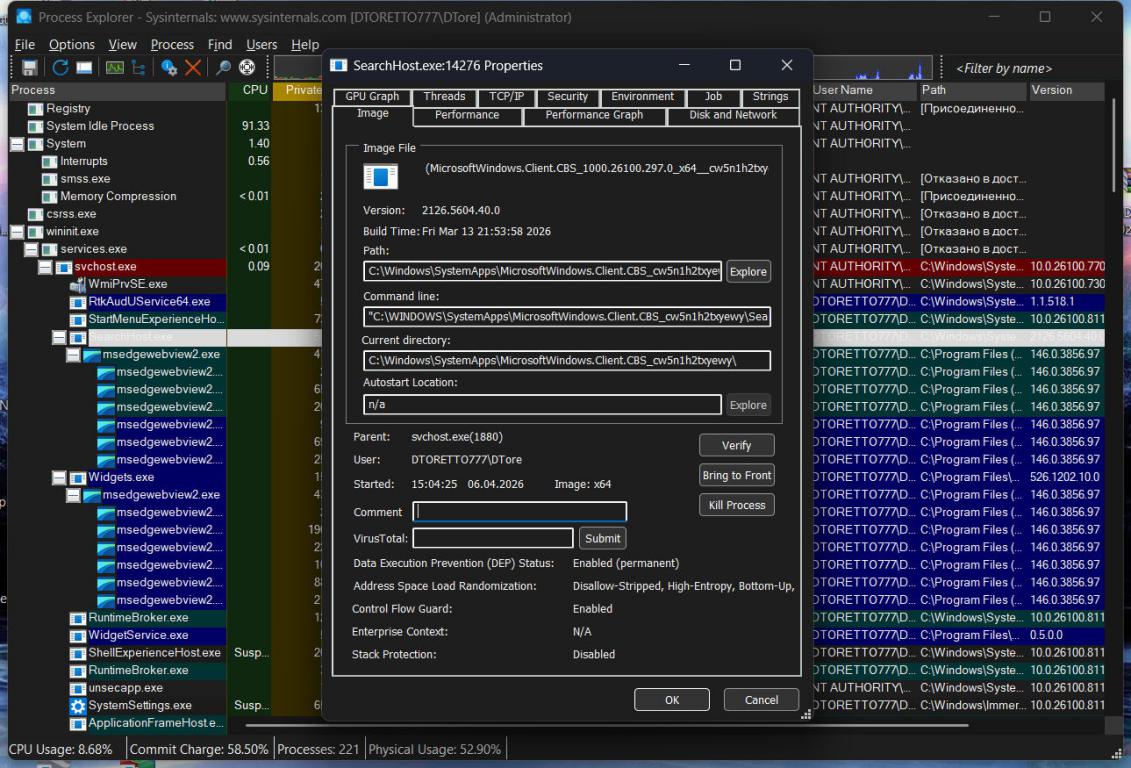Image resolution: width=1131 pixels, height=768 pixels.
Task: Click the Save floppy disk toolbar icon
Action: (x=30, y=68)
